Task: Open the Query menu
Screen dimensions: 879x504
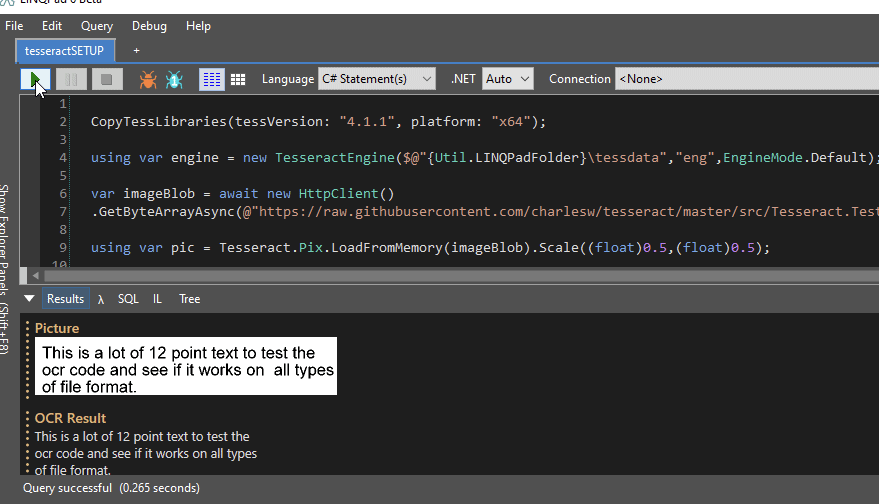Action: click(x=97, y=26)
